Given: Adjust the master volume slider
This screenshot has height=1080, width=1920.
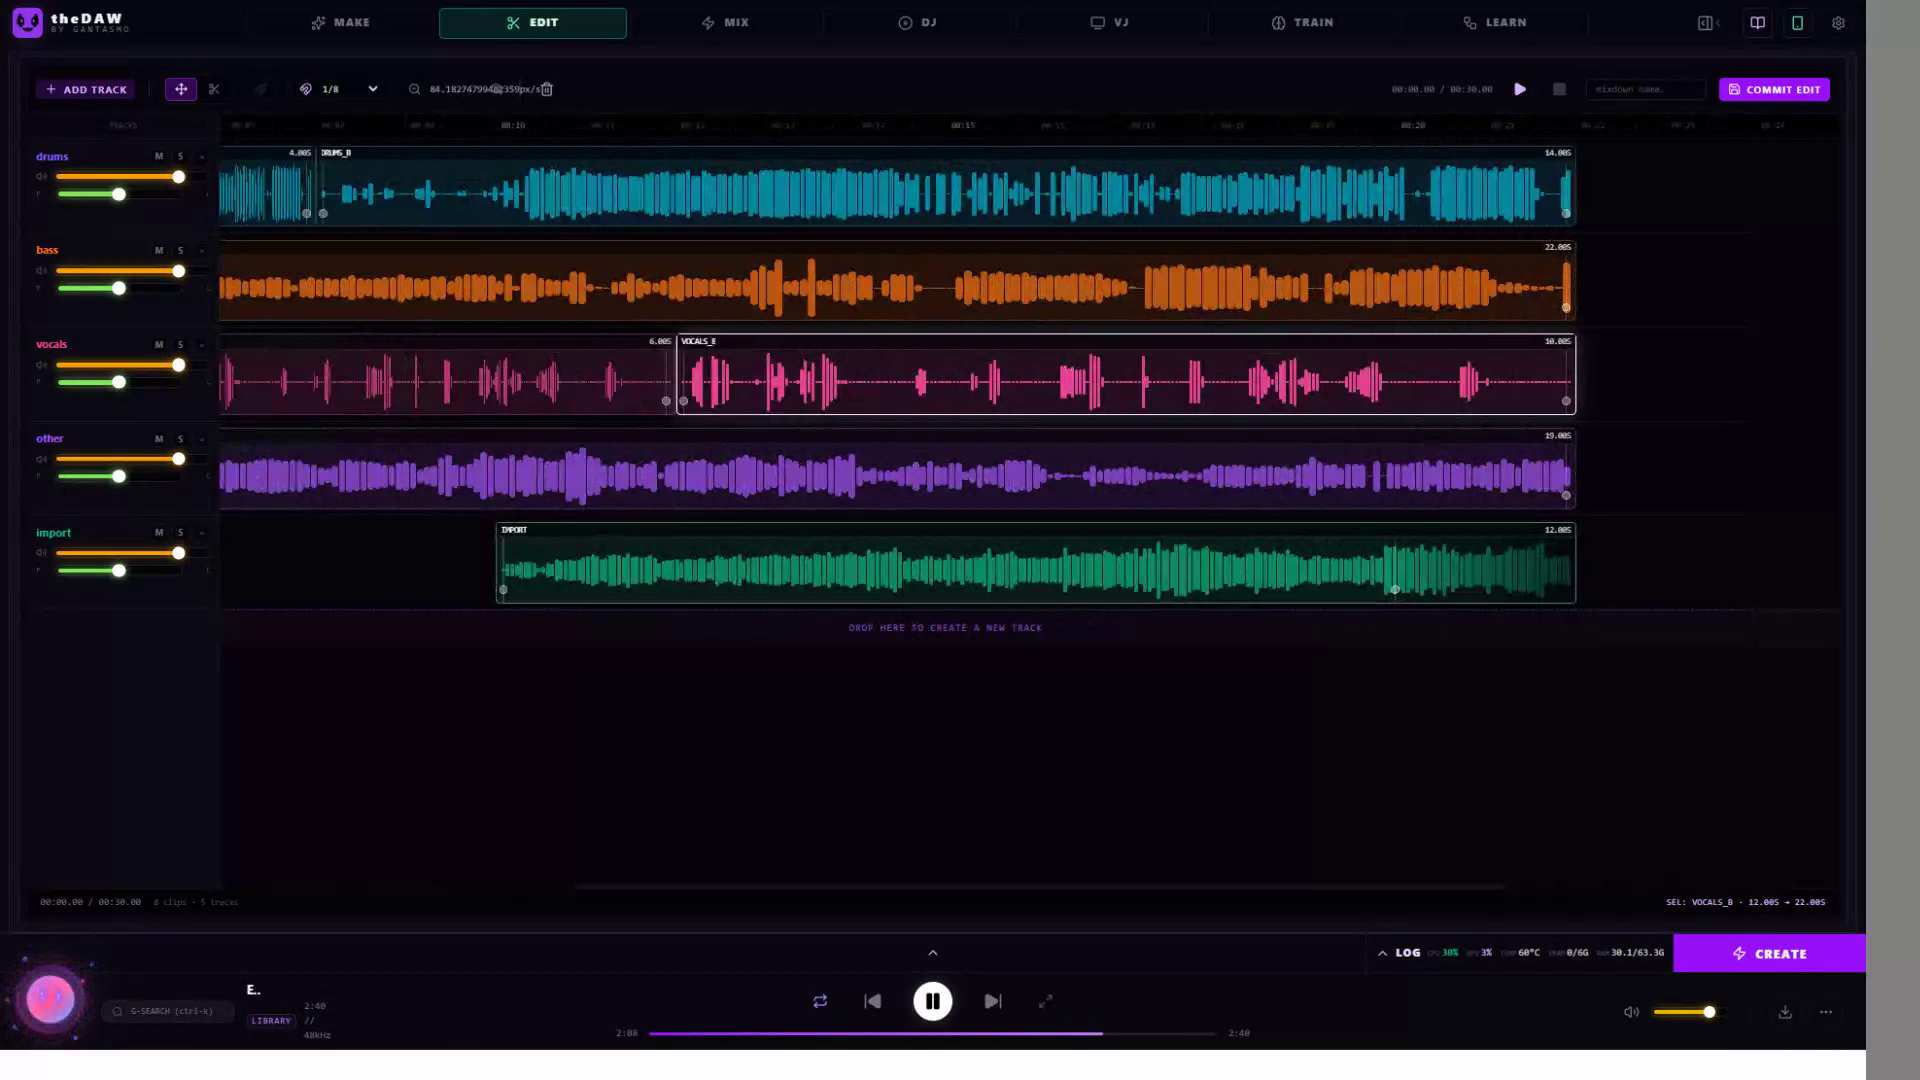Looking at the screenshot, I should (1686, 1012).
